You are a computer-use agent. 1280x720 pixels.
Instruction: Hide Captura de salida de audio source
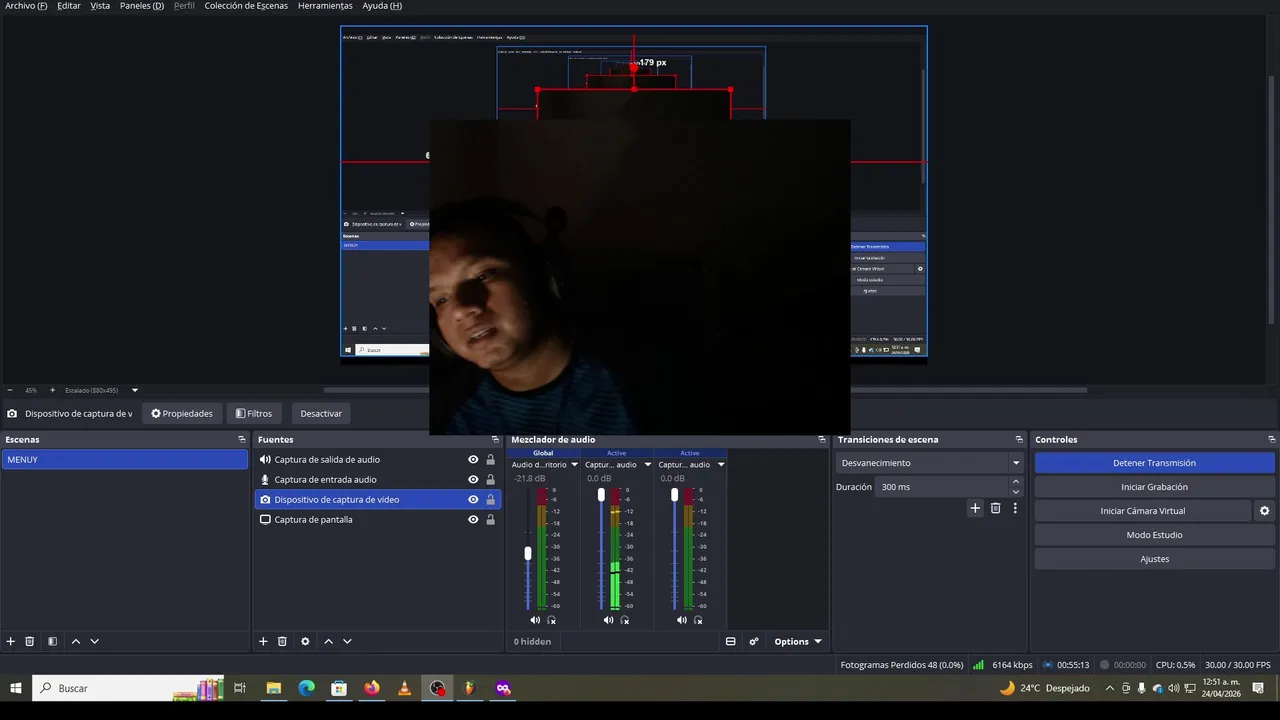tap(473, 460)
